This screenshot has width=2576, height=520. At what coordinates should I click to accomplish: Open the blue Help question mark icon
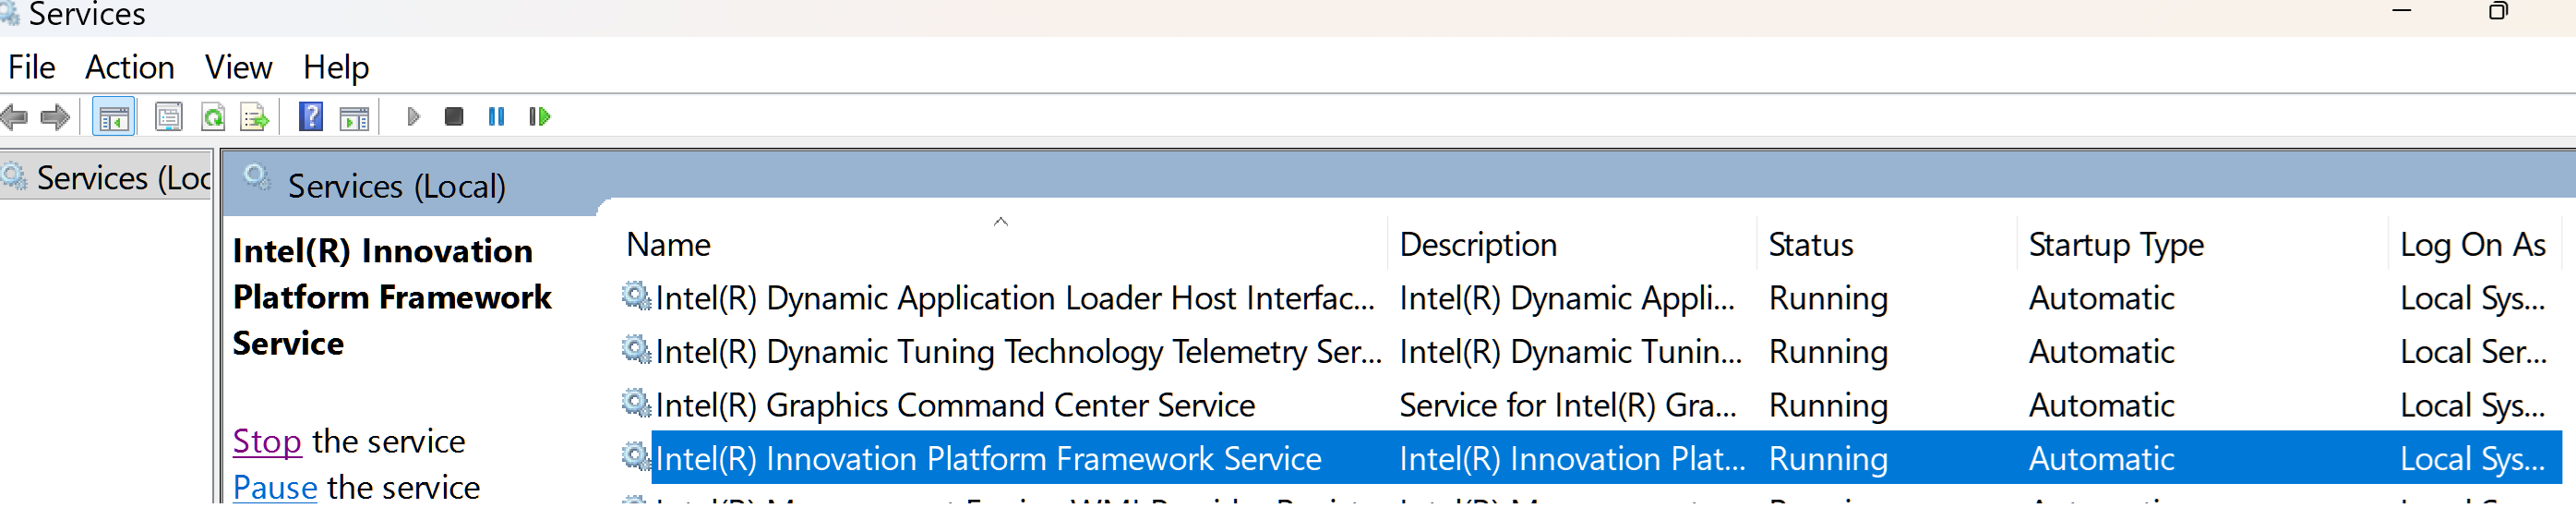pos(311,117)
